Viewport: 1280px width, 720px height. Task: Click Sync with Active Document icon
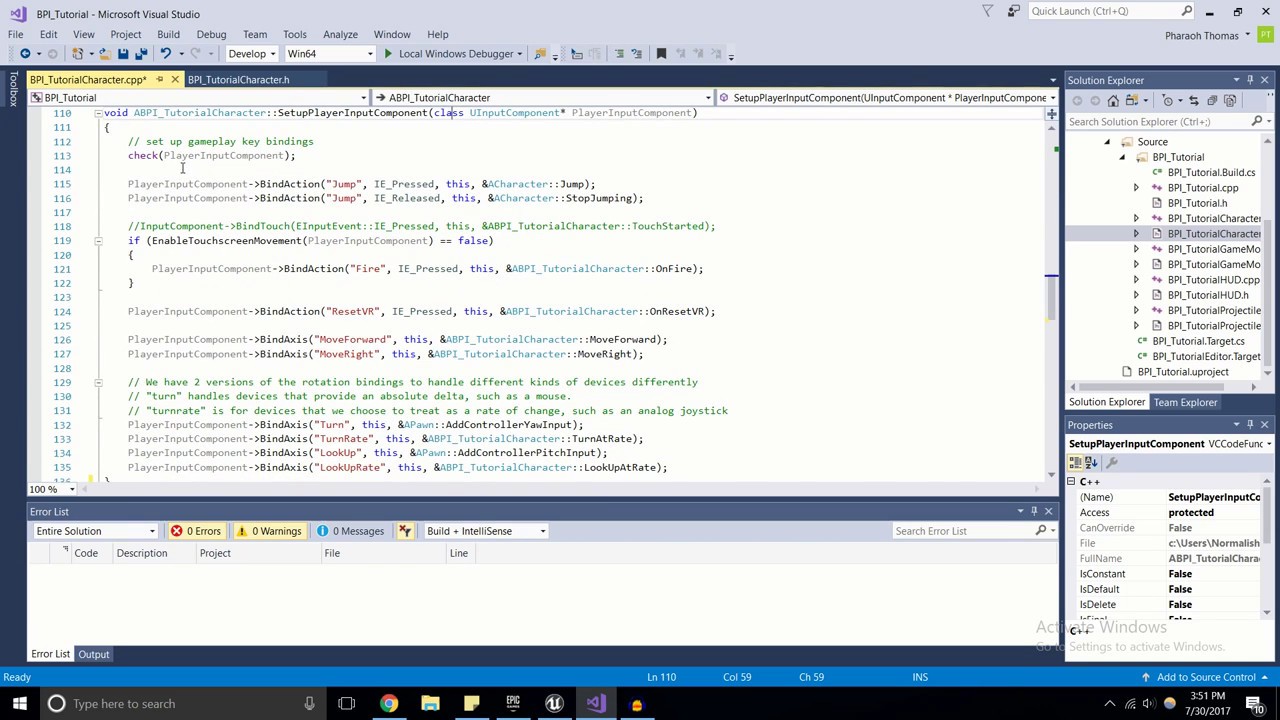click(x=1194, y=101)
